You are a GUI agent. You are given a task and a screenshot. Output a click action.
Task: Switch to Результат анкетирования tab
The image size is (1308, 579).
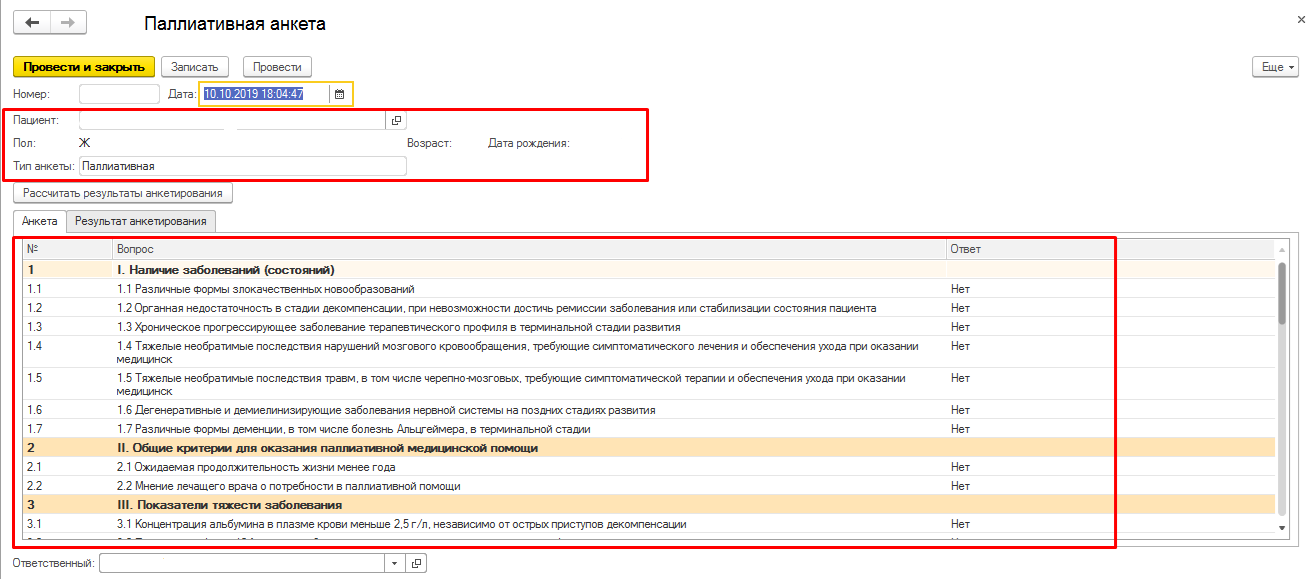[x=141, y=221]
